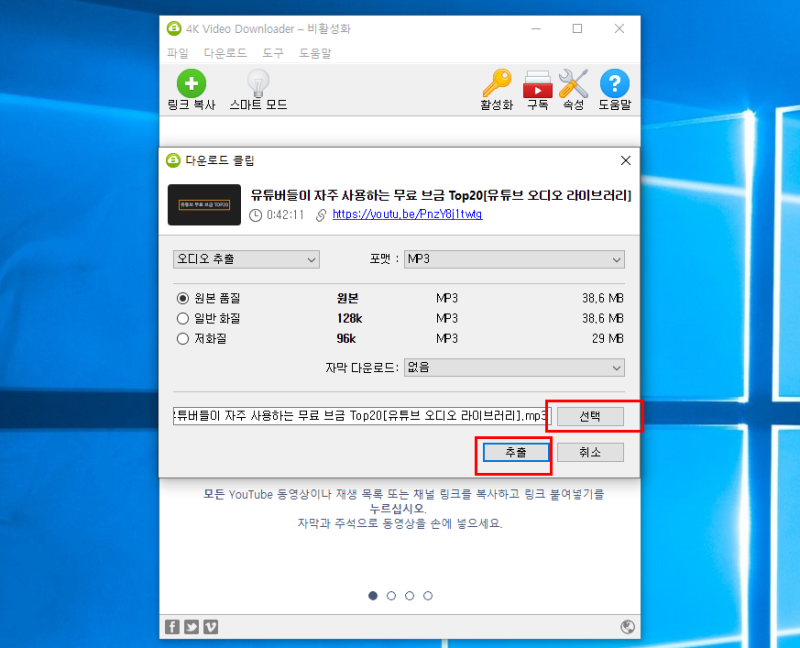Click the video thumbnail preview
The height and width of the screenshot is (648, 800).
[204, 205]
